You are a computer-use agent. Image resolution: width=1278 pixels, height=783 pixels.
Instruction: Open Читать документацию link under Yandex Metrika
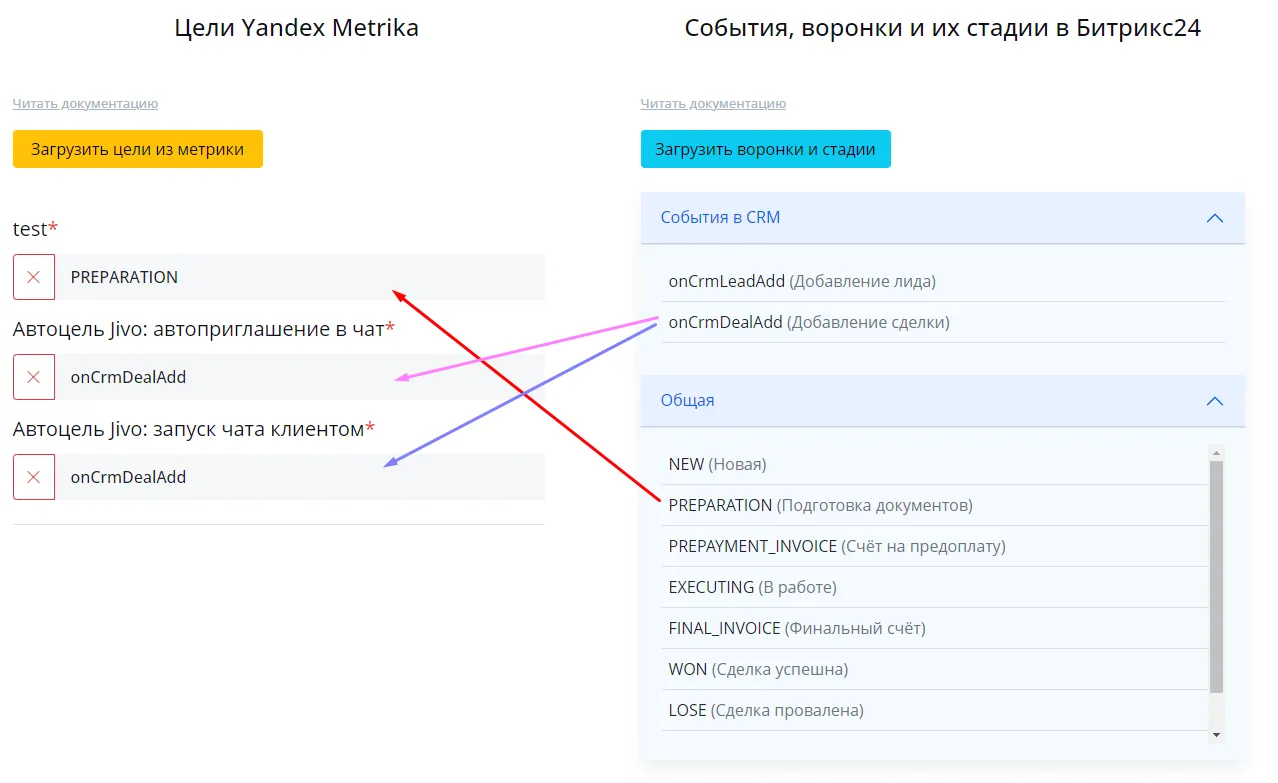click(85, 103)
